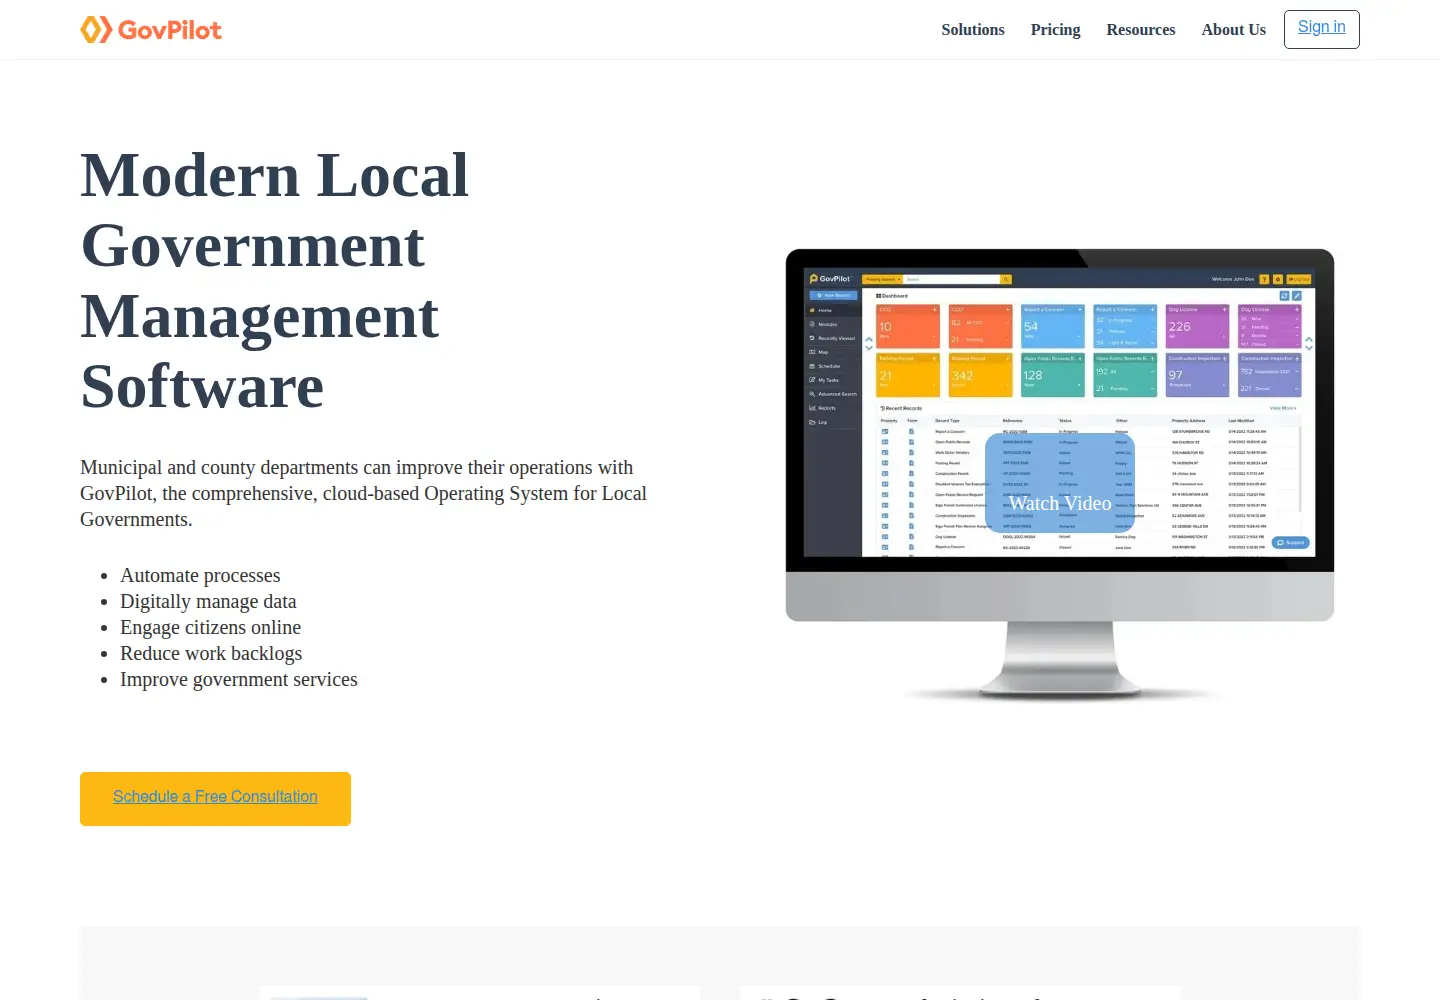Open the Resources menu

(x=1141, y=30)
